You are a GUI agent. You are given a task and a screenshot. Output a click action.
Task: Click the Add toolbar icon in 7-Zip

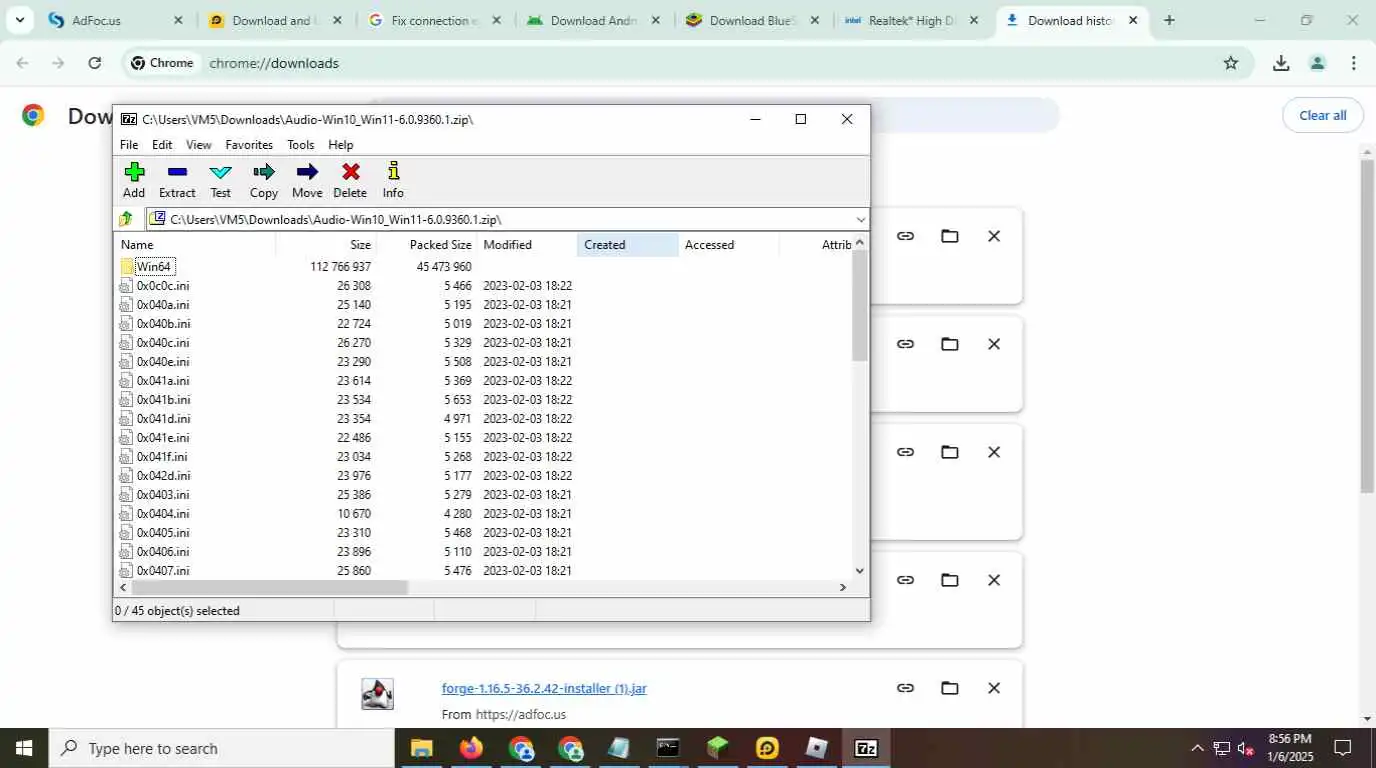[134, 180]
